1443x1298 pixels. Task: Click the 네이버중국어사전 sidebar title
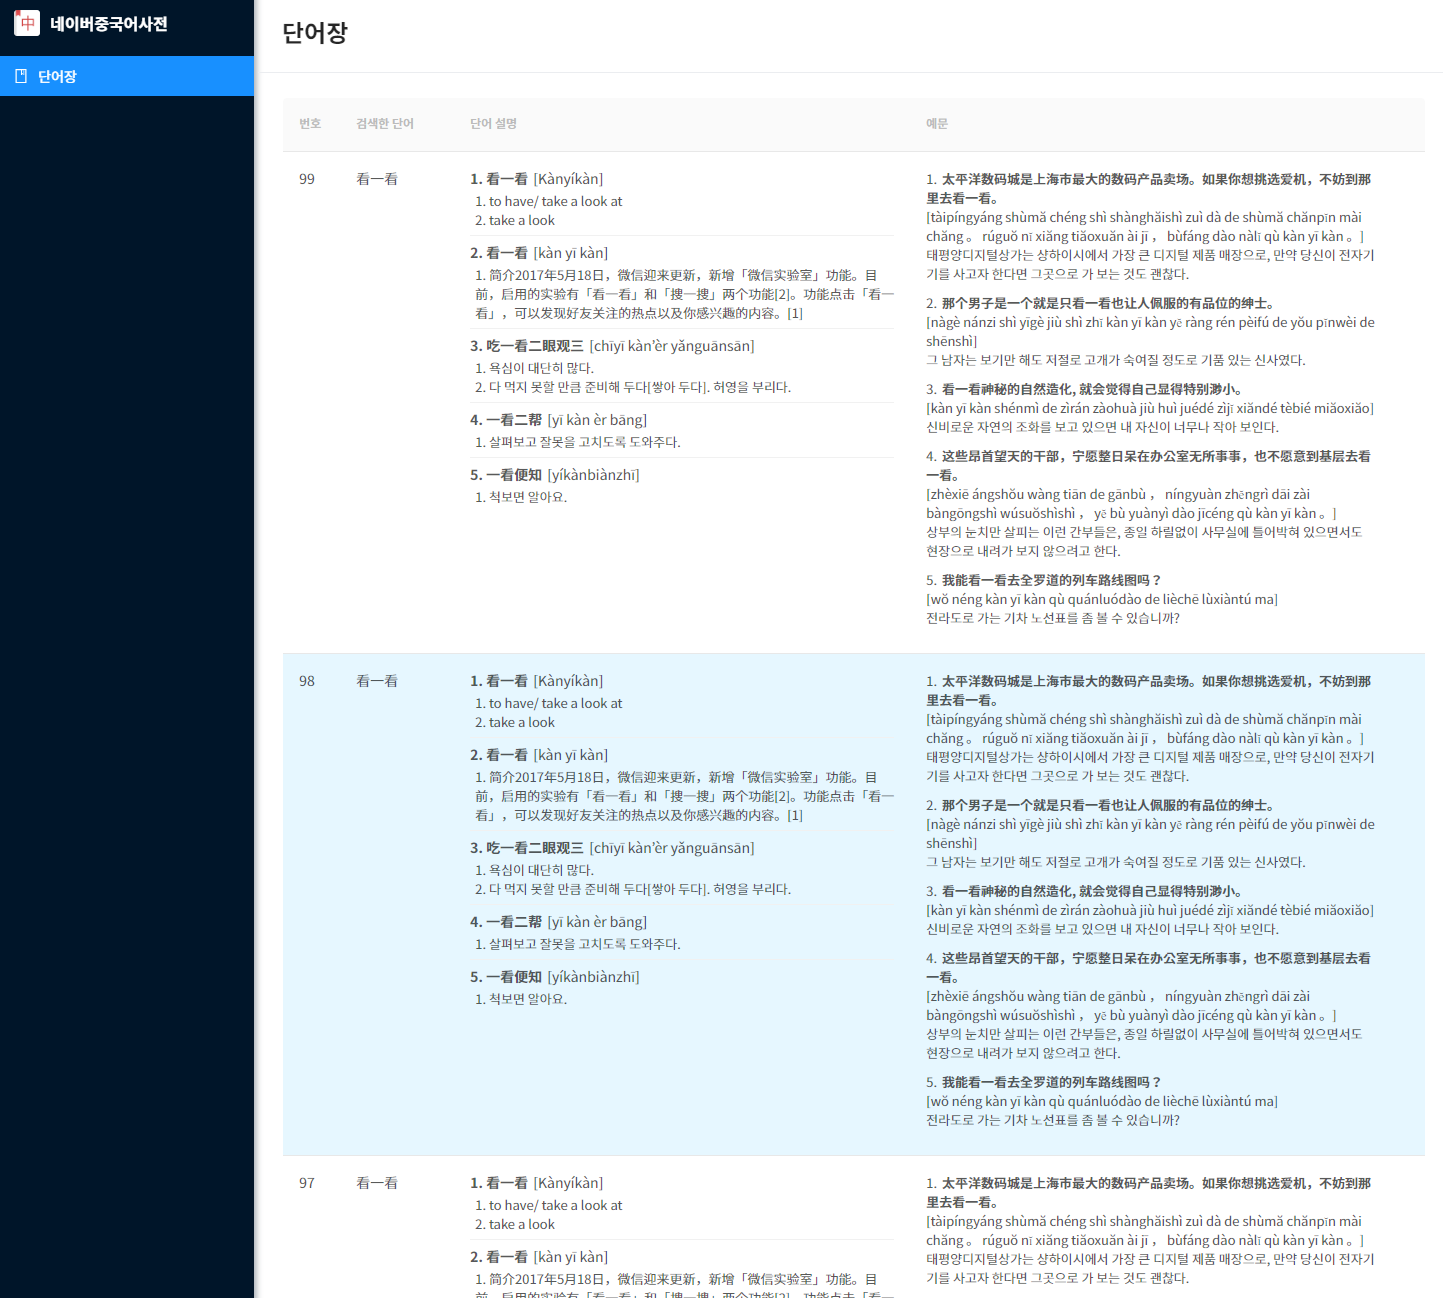(109, 24)
